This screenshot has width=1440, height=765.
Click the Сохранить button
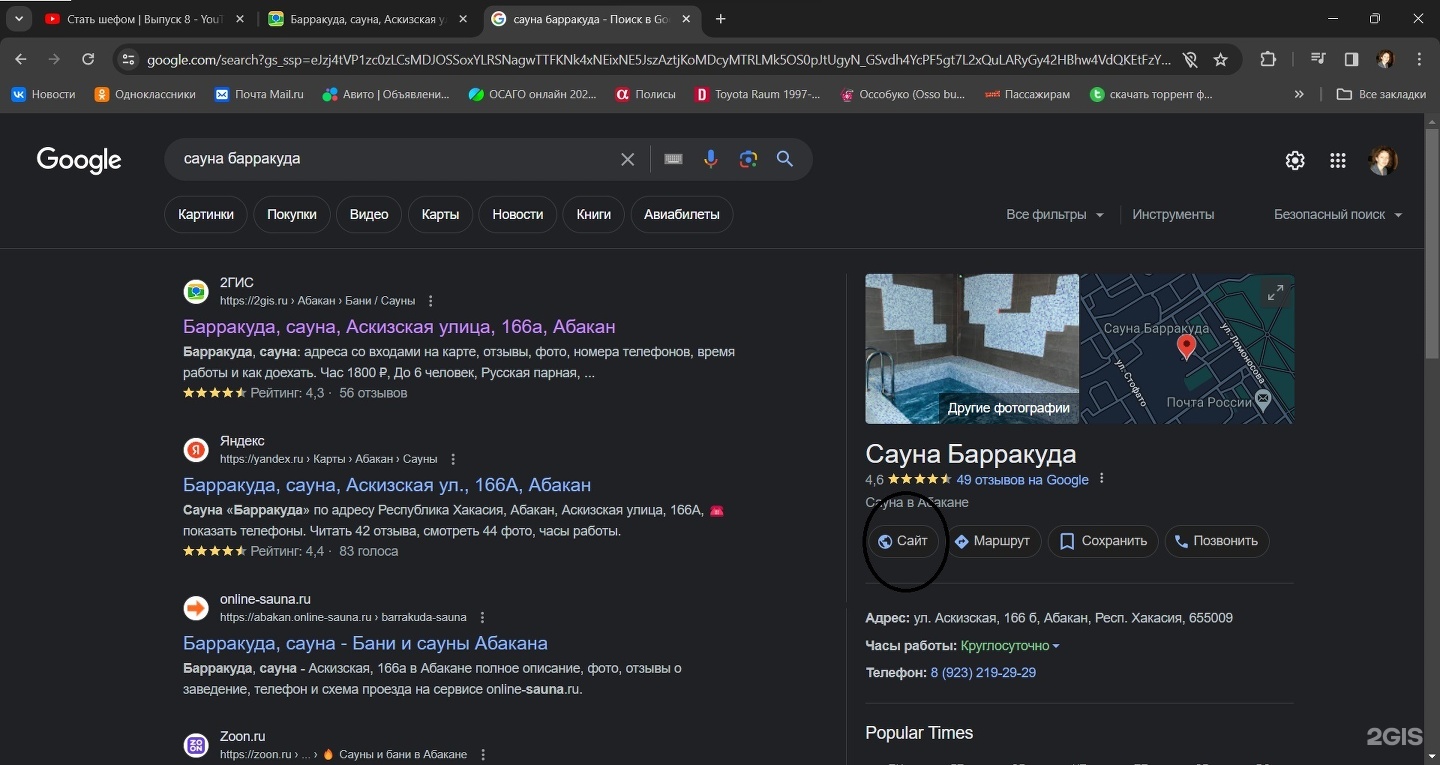[1104, 541]
